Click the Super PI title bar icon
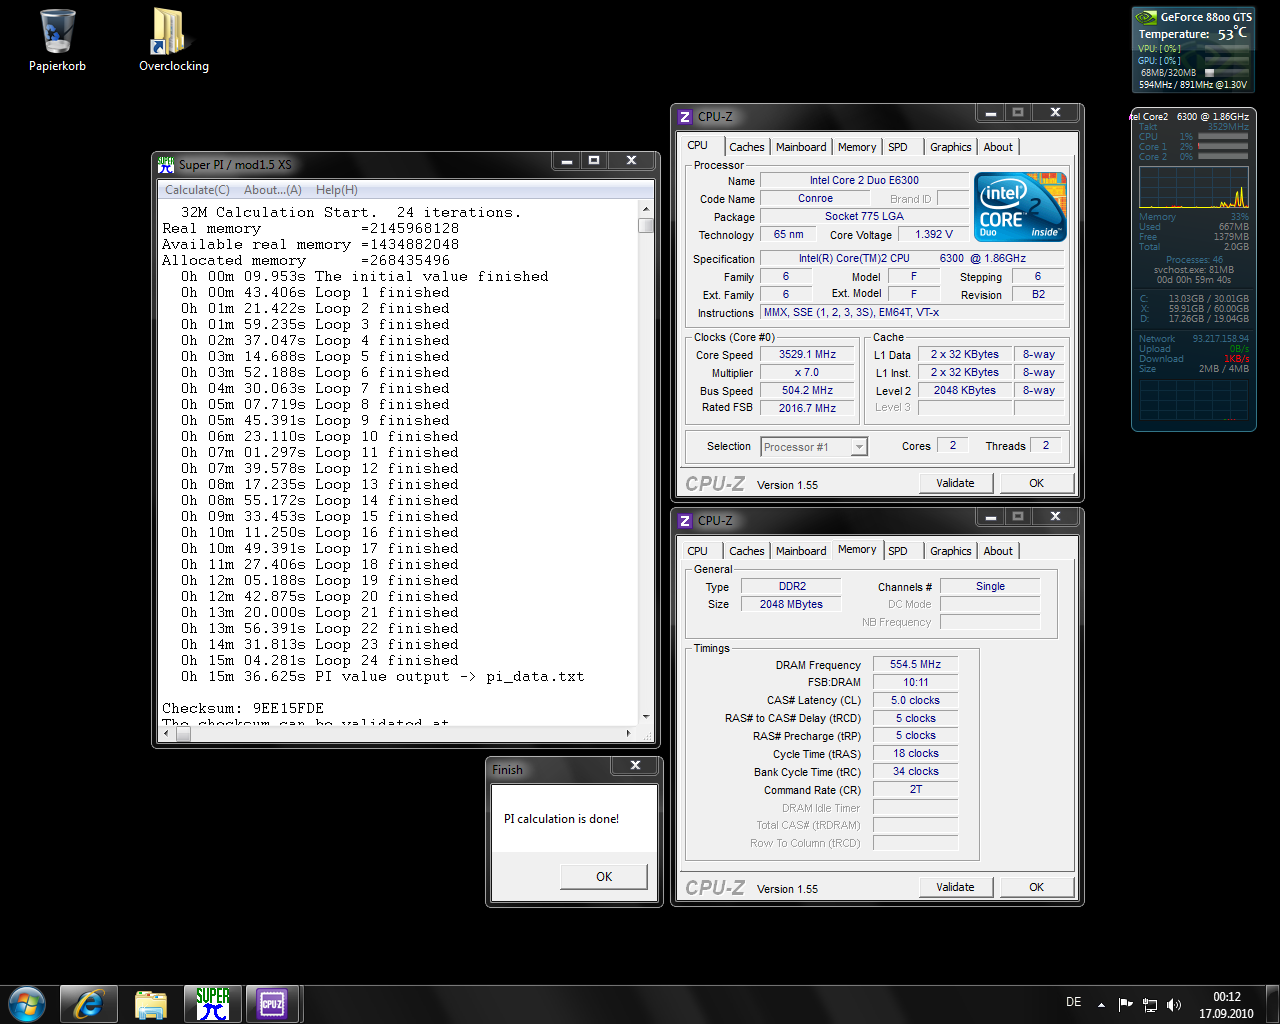This screenshot has height=1024, width=1280. pyautogui.click(x=166, y=165)
